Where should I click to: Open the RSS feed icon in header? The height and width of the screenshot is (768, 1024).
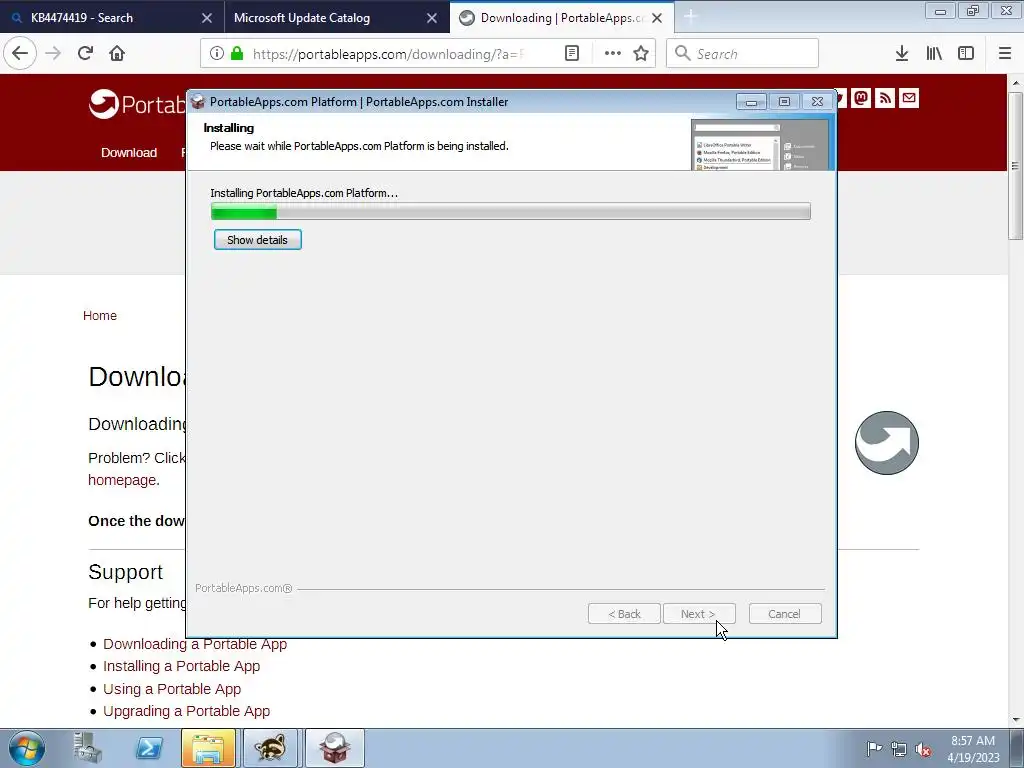tap(885, 98)
